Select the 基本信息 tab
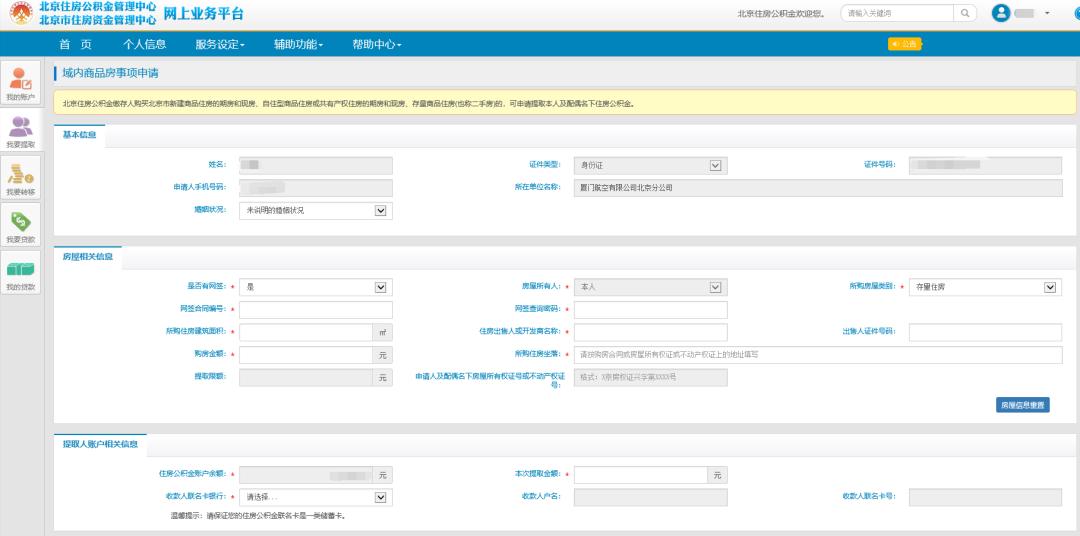Screen dimensions: 1080x536 79,135
